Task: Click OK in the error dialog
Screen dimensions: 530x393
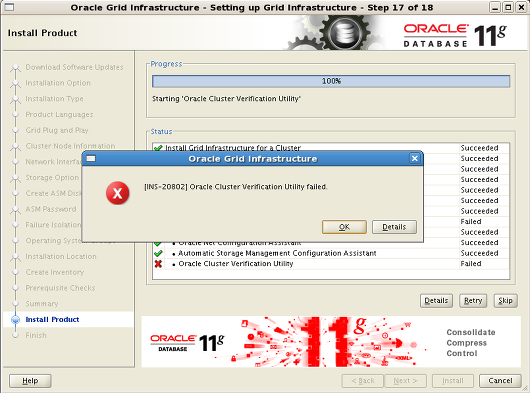Action: pyautogui.click(x=344, y=227)
